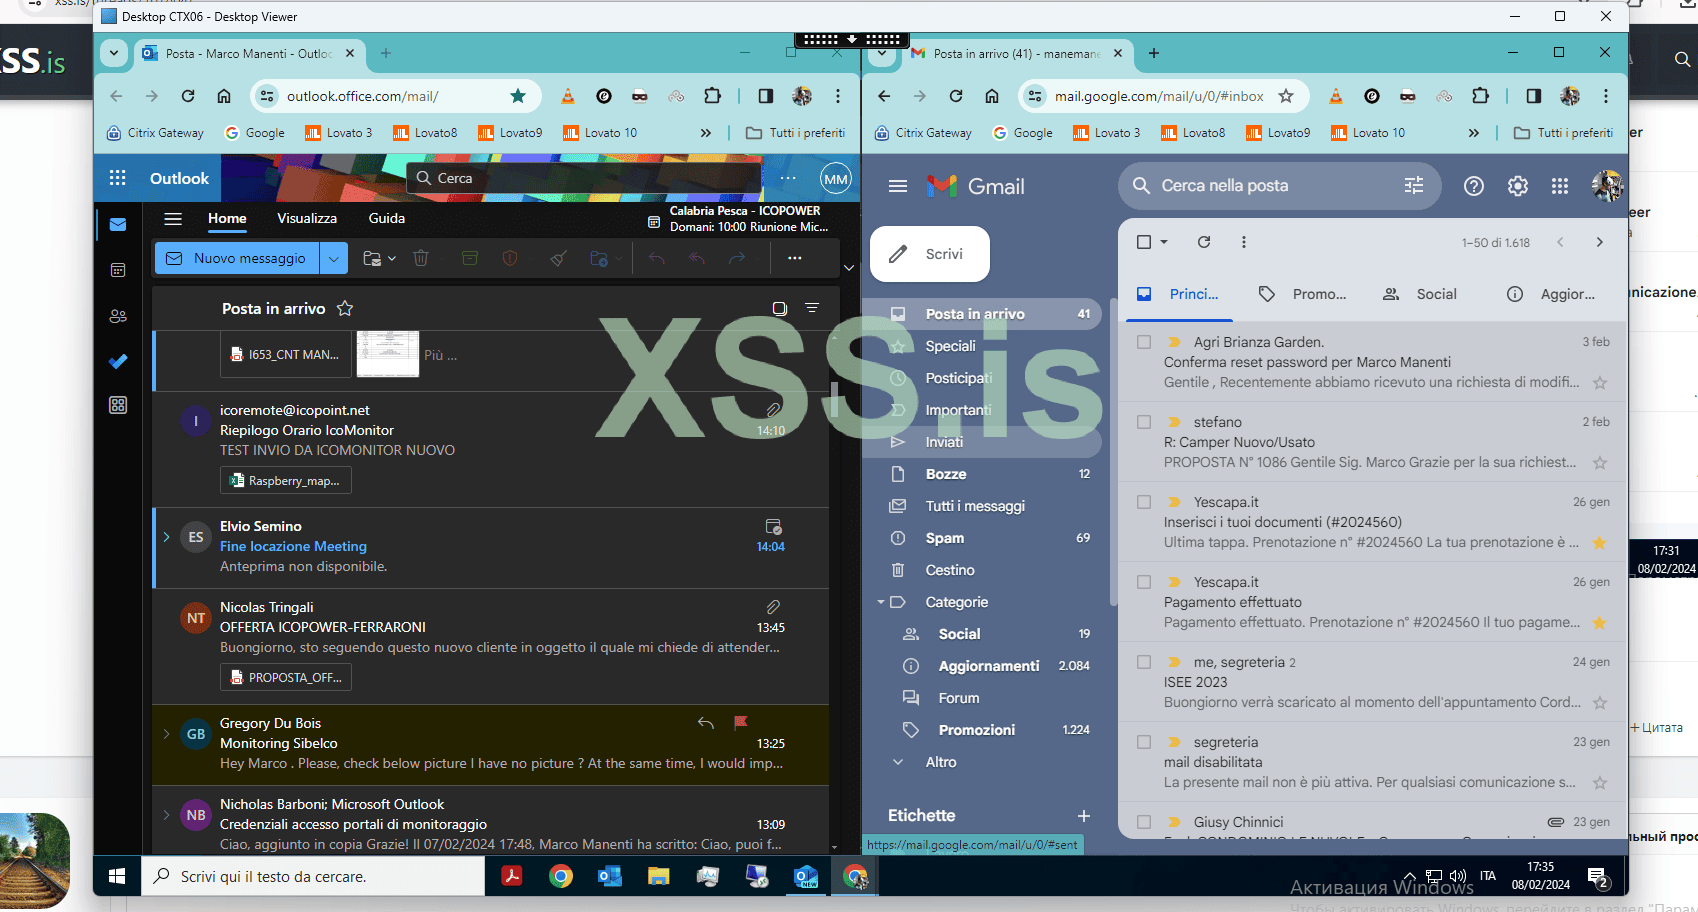
Task: Switch to Outlook Visualizza tab
Action: [307, 219]
